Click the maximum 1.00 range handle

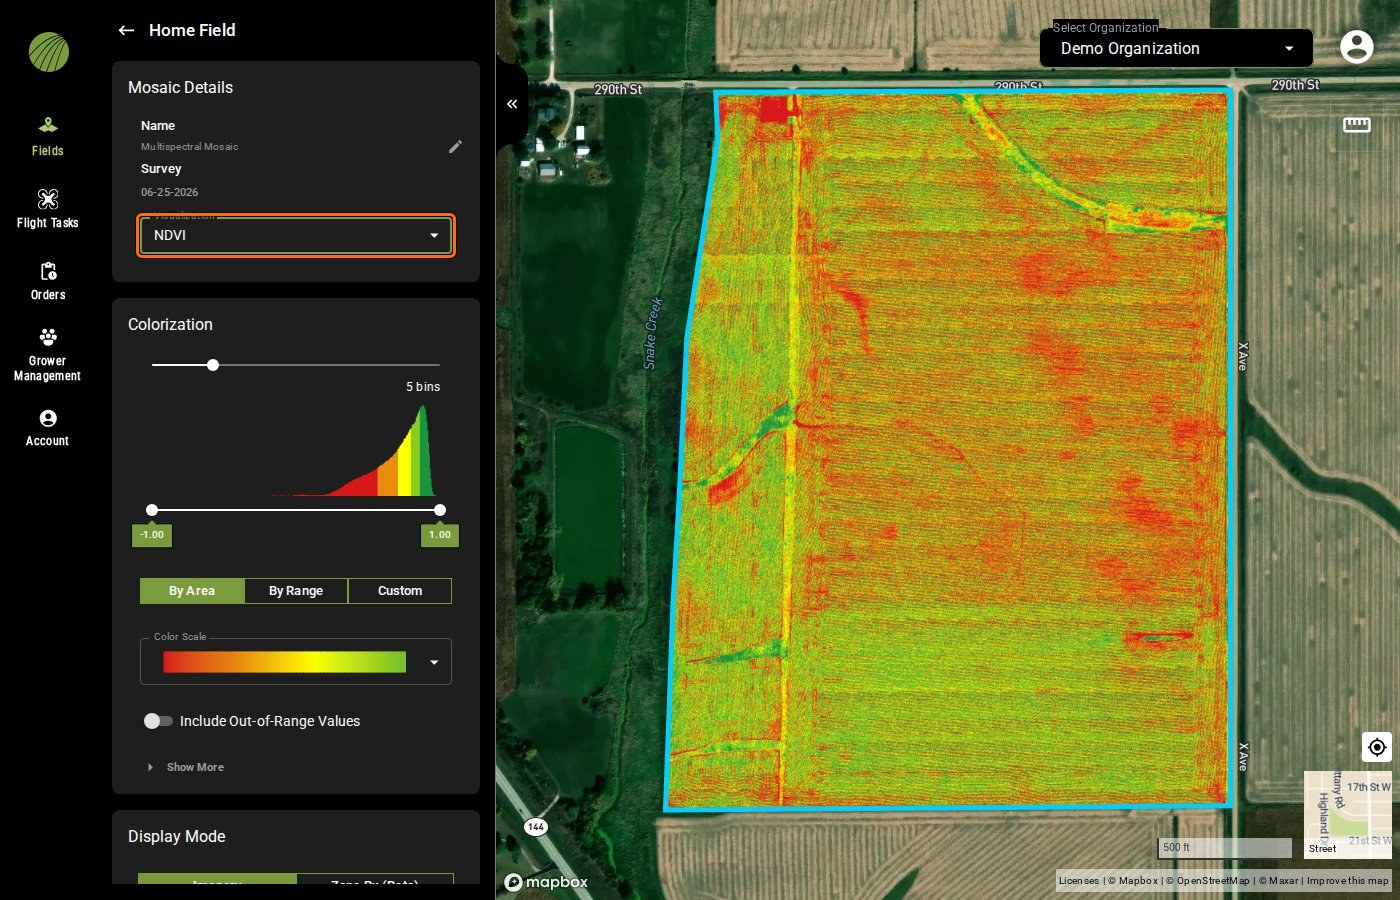click(440, 510)
